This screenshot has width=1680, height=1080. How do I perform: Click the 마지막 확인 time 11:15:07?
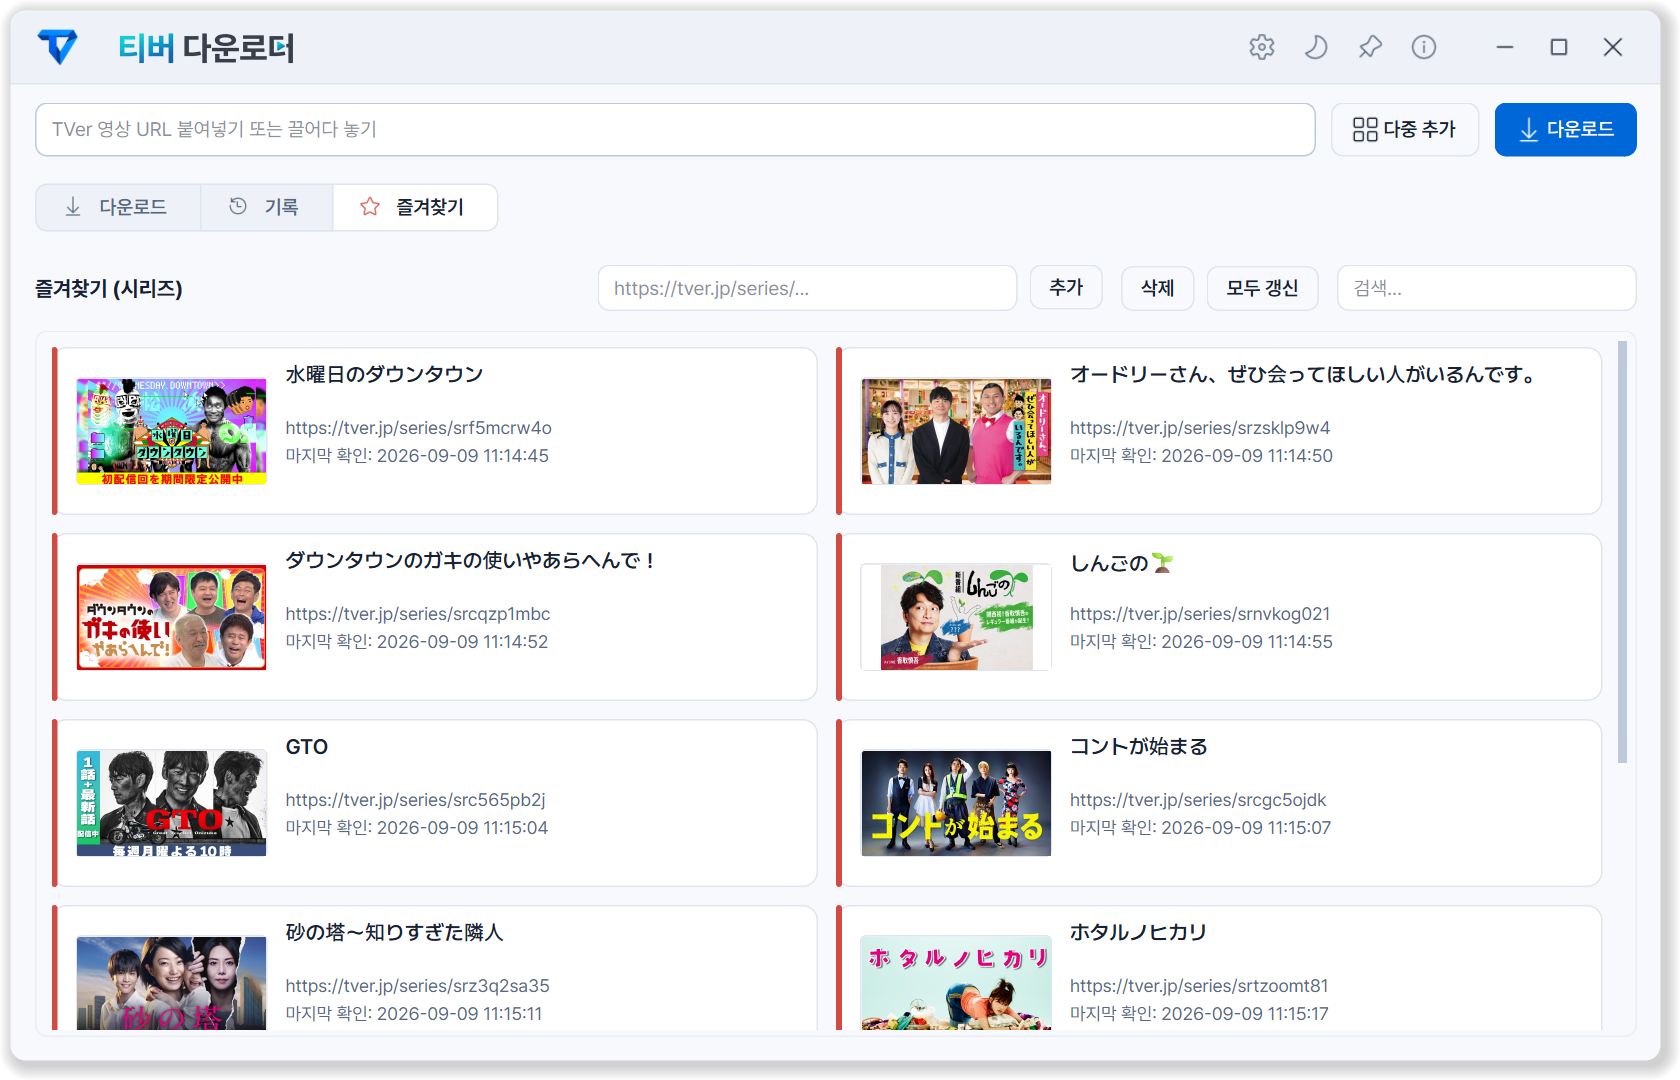pyautogui.click(x=1200, y=828)
